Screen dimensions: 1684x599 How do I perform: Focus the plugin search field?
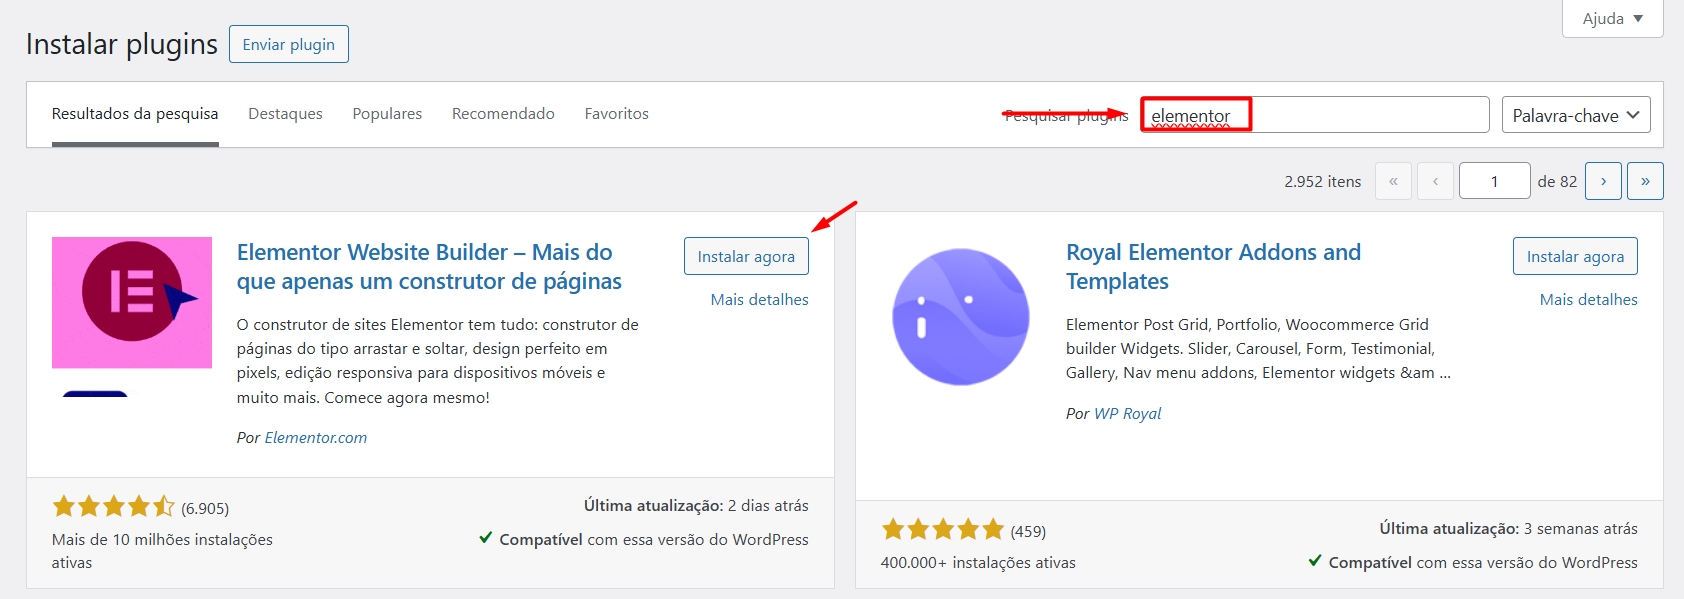tap(1314, 115)
